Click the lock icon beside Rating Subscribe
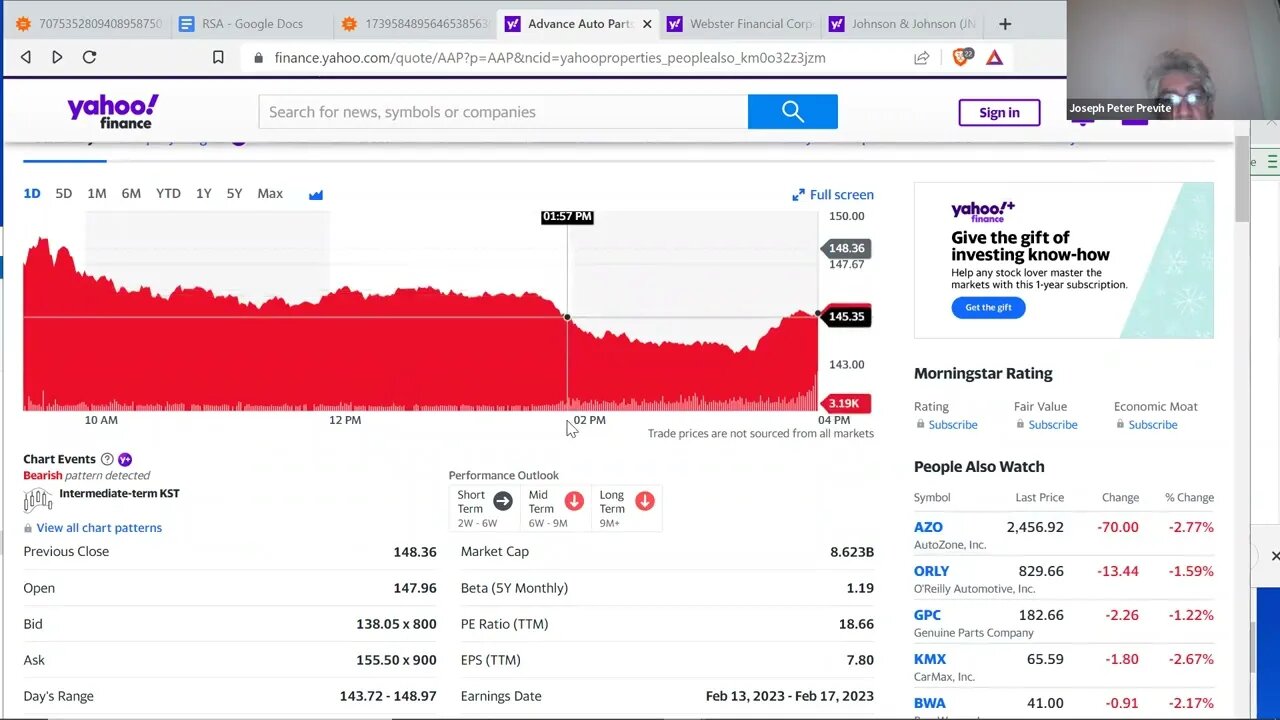Viewport: 1280px width, 720px height. [x=920, y=425]
